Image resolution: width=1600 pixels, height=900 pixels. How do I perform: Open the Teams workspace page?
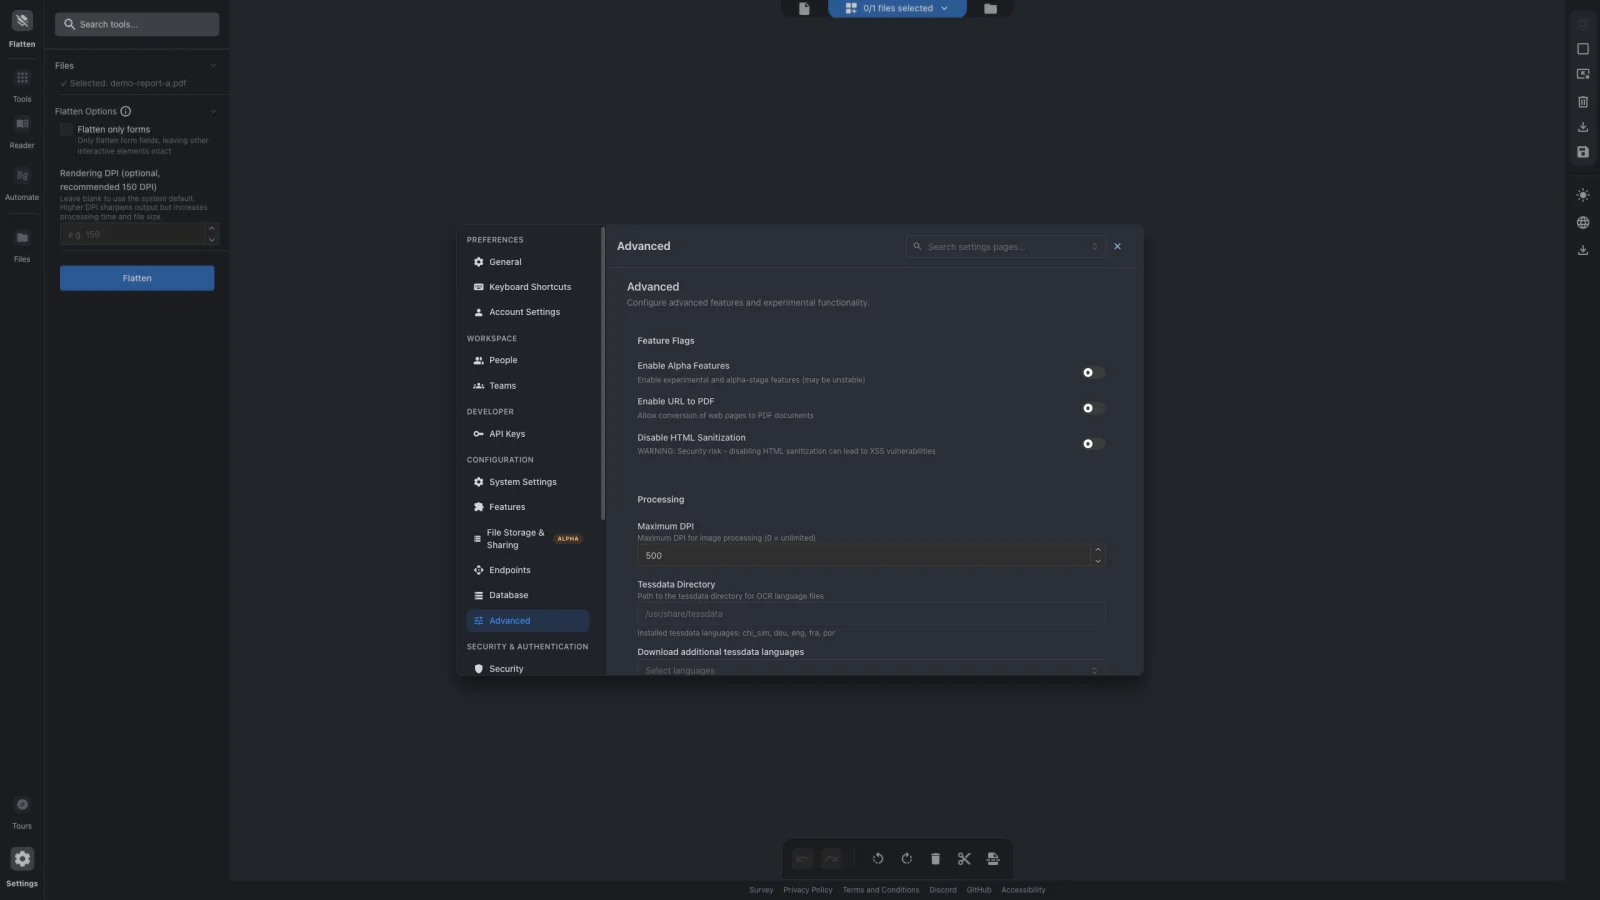tap(528, 386)
